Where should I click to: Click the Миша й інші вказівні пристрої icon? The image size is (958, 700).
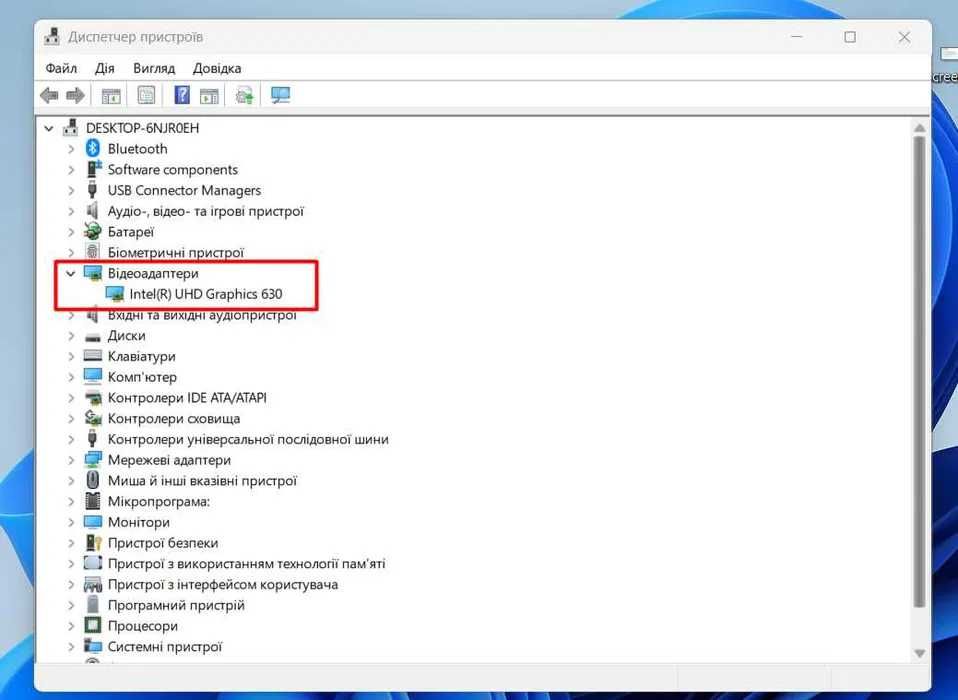pyautogui.click(x=92, y=480)
